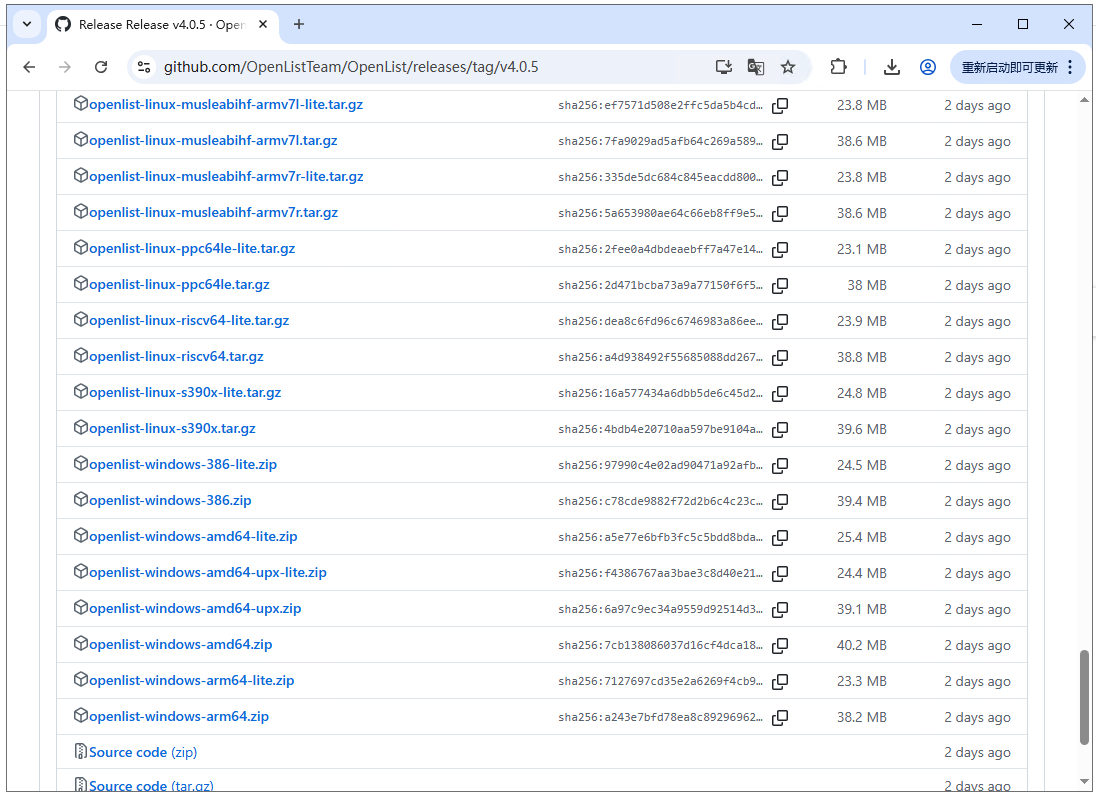
Task: Click the page vertical scrollbar thumb
Action: click(1084, 697)
